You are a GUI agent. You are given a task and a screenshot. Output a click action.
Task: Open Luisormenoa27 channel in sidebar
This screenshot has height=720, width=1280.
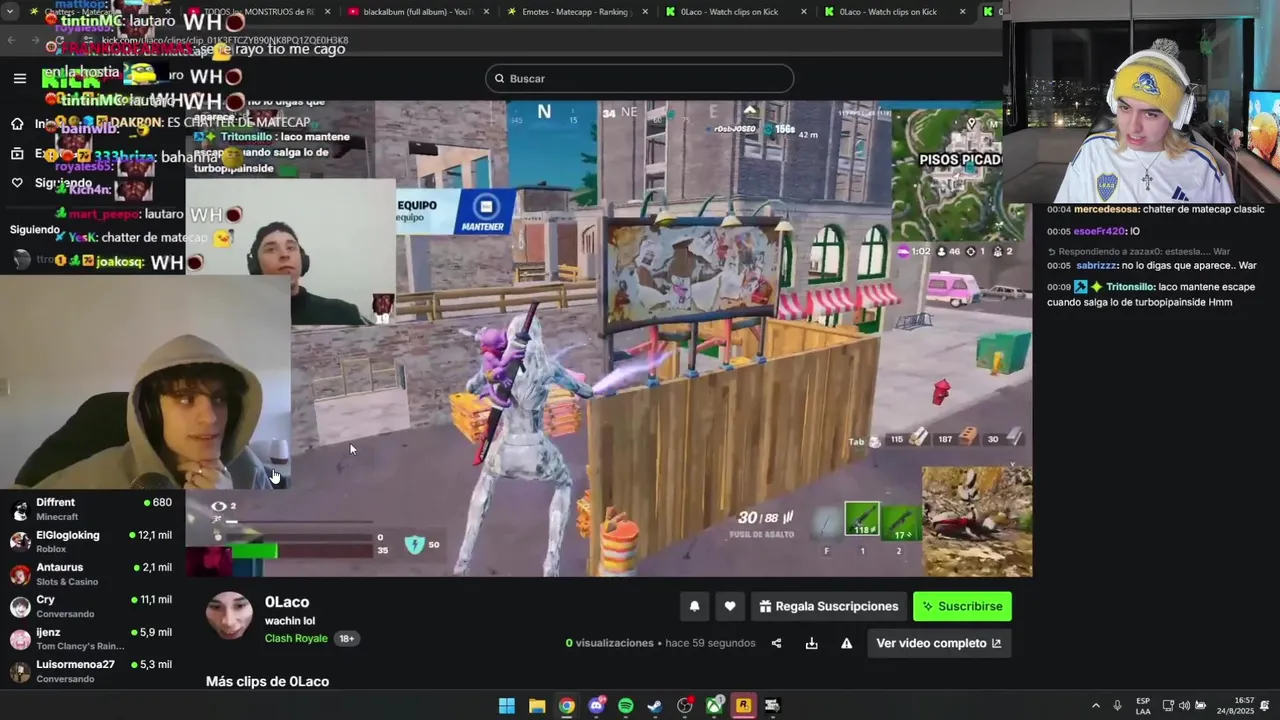93,671
